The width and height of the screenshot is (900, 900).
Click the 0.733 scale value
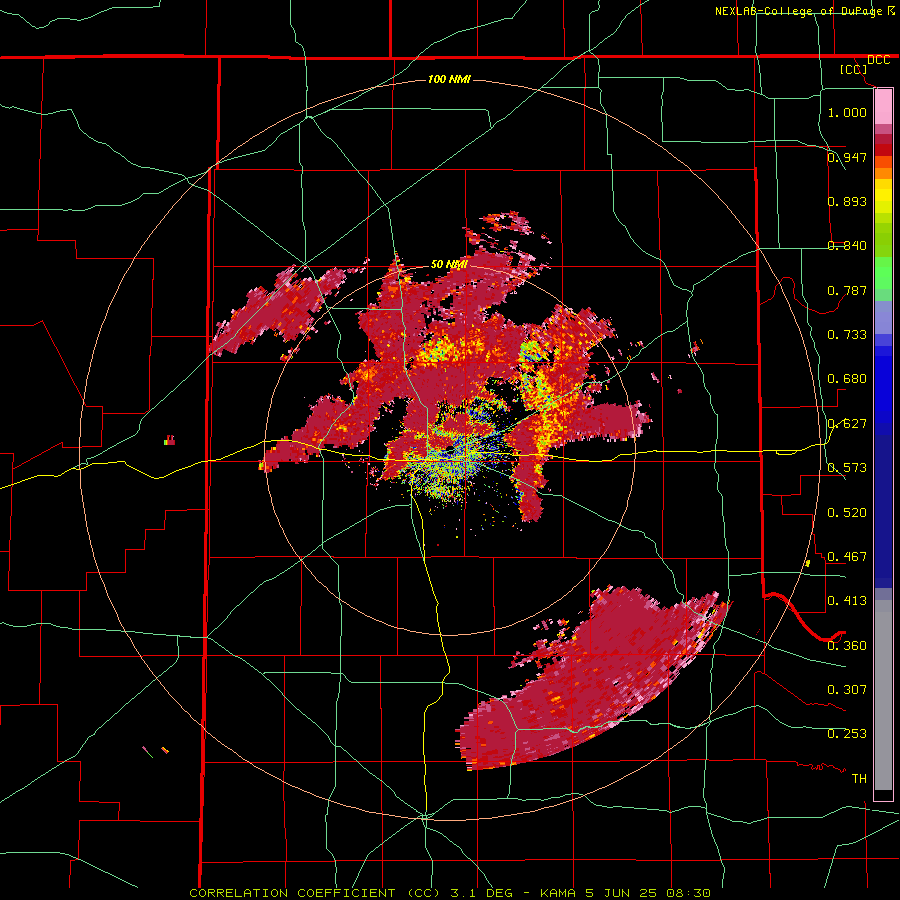(x=847, y=334)
